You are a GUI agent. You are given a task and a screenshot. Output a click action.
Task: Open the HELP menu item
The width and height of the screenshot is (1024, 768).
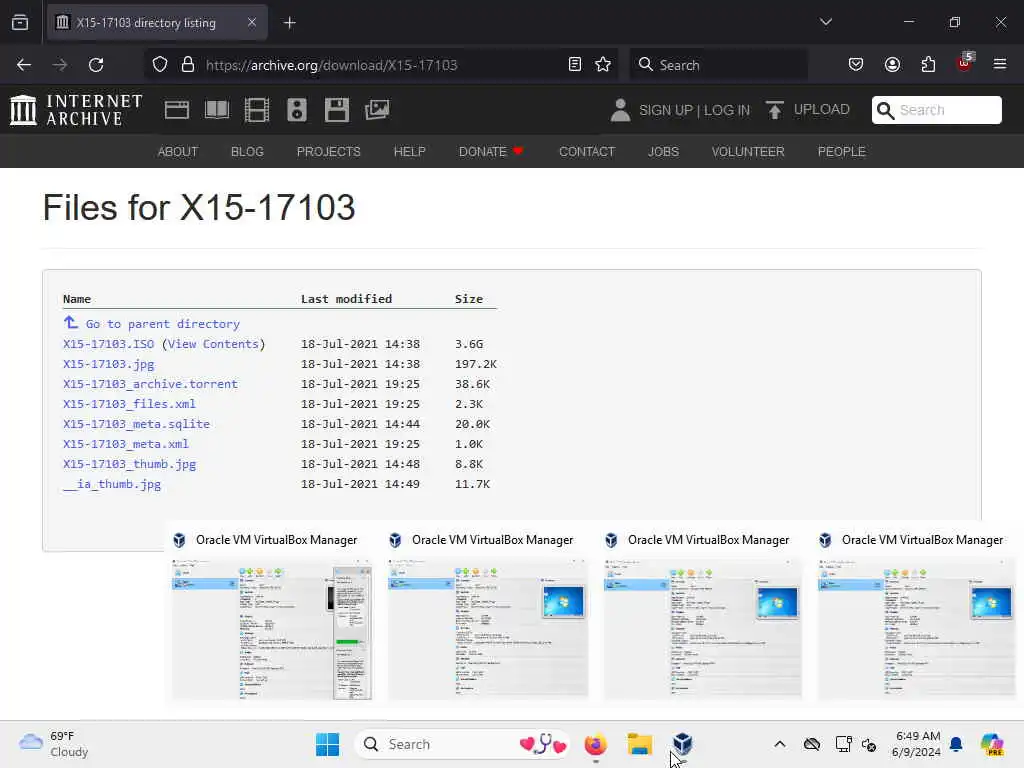(x=409, y=152)
